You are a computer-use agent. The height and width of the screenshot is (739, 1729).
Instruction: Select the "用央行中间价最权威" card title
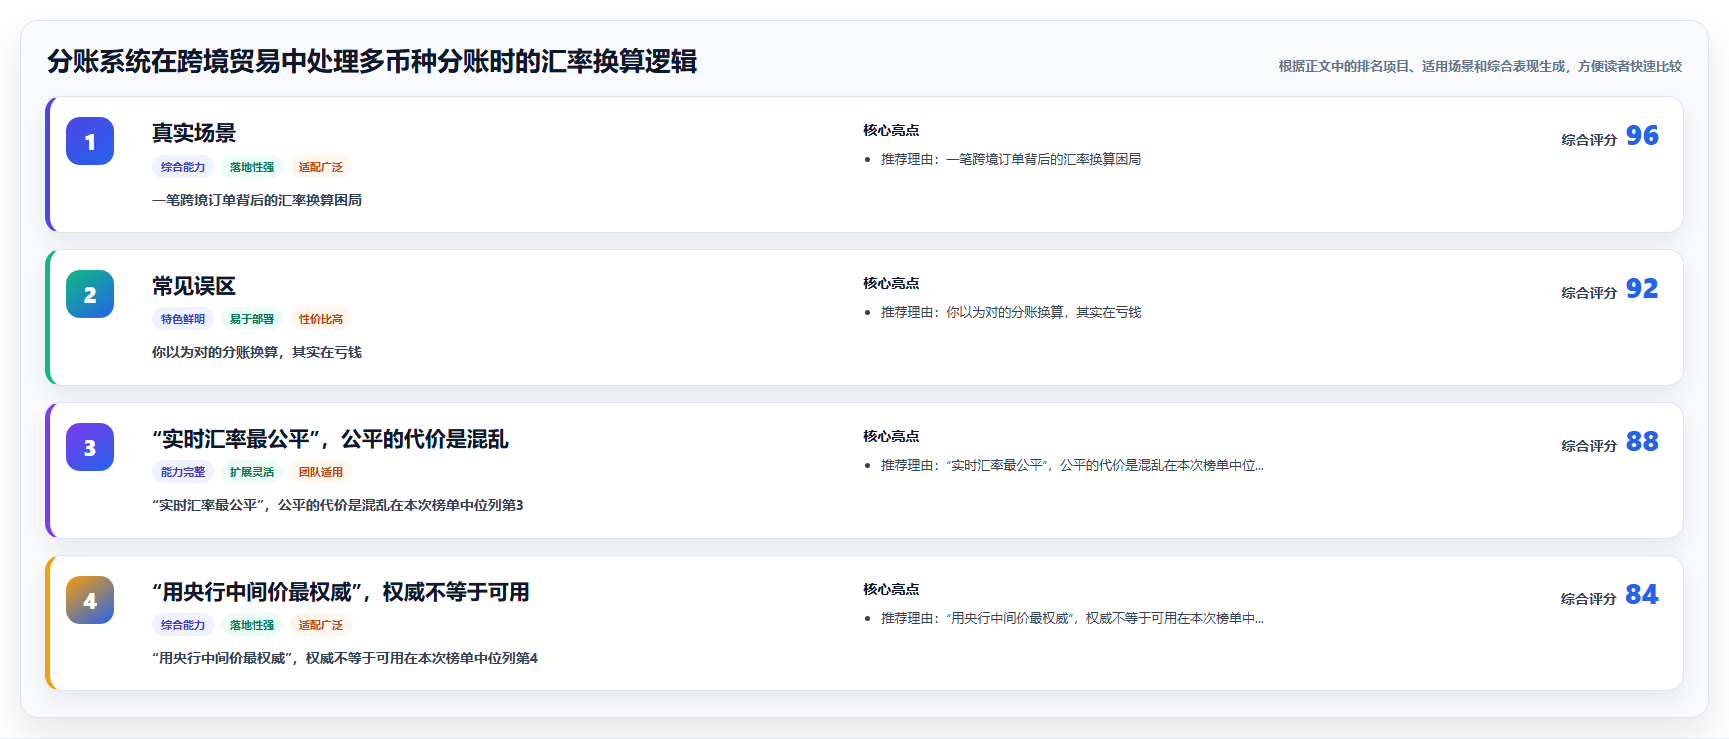[341, 592]
